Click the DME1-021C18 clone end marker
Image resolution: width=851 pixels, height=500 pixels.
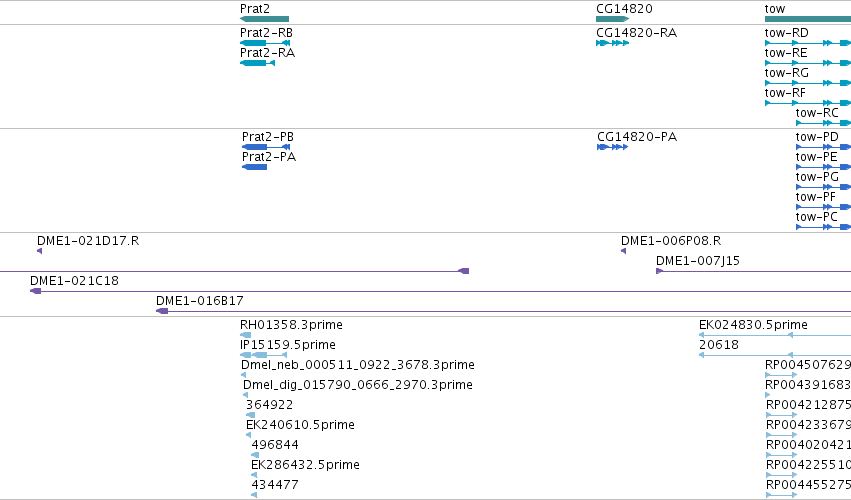[x=36, y=291]
